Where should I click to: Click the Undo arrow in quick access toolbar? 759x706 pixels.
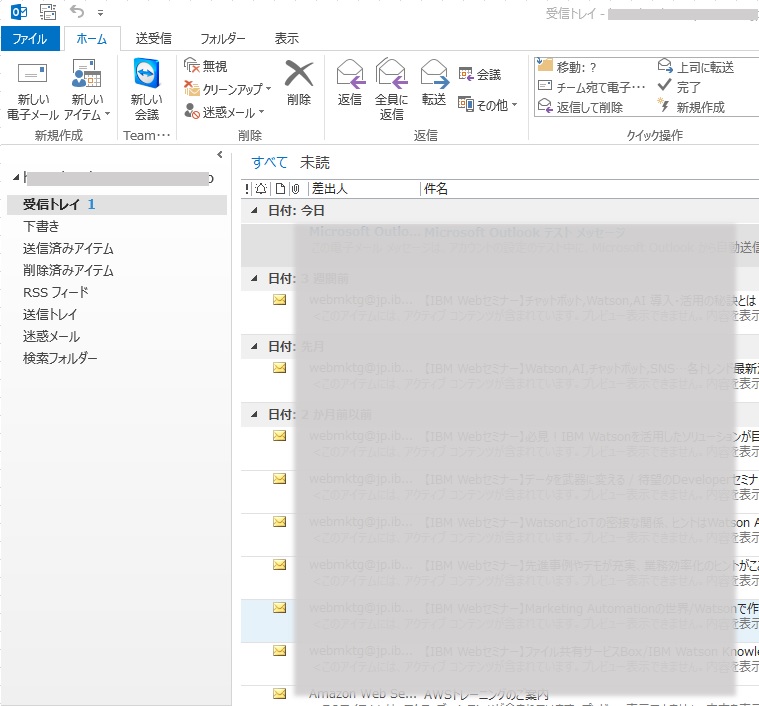[x=77, y=12]
